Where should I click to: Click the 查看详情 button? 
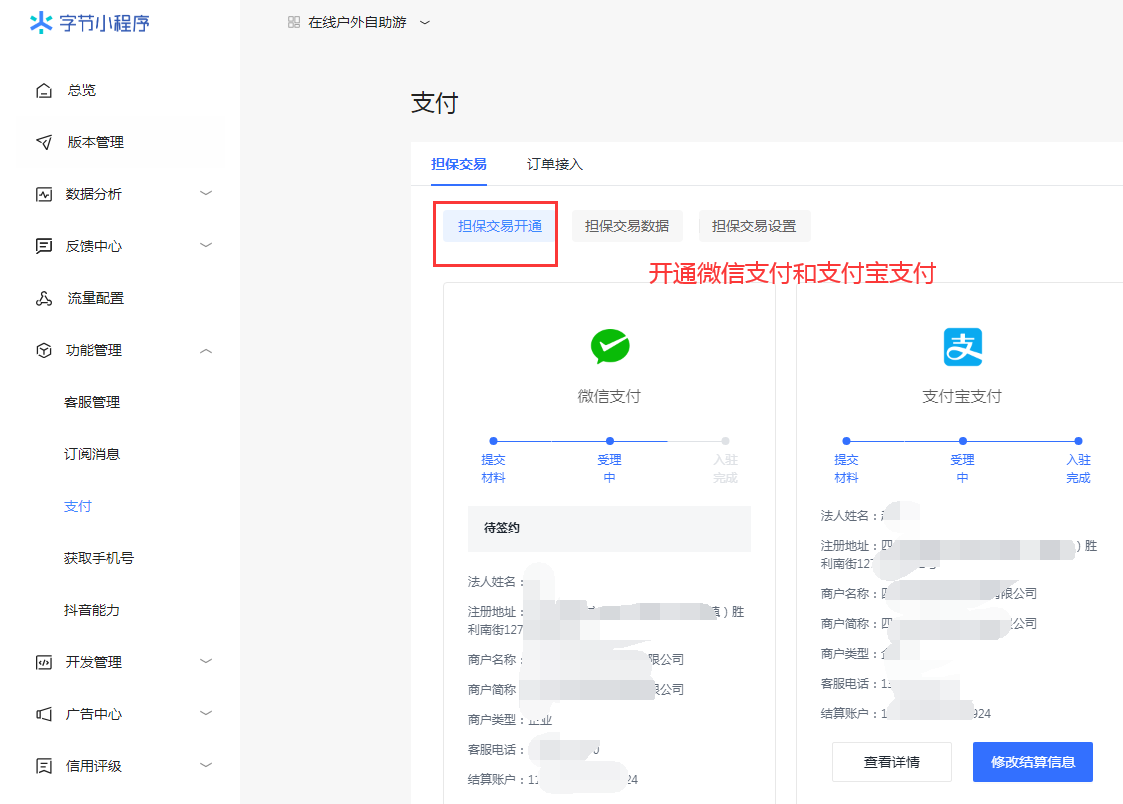click(892, 762)
